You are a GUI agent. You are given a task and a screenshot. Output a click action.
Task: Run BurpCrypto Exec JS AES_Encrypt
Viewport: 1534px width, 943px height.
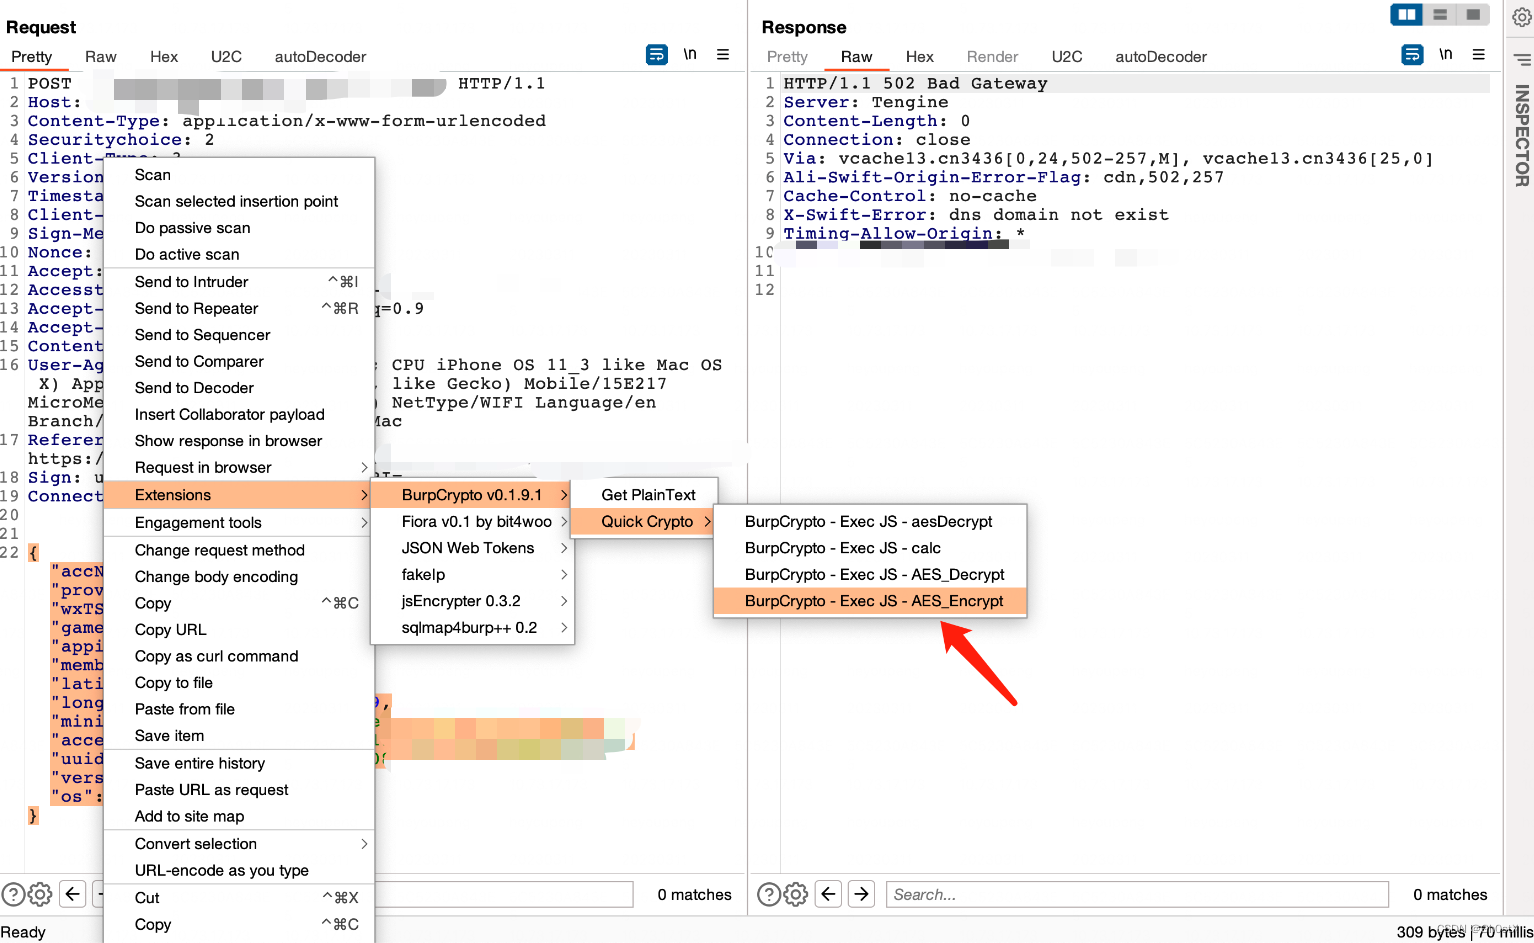tap(870, 601)
